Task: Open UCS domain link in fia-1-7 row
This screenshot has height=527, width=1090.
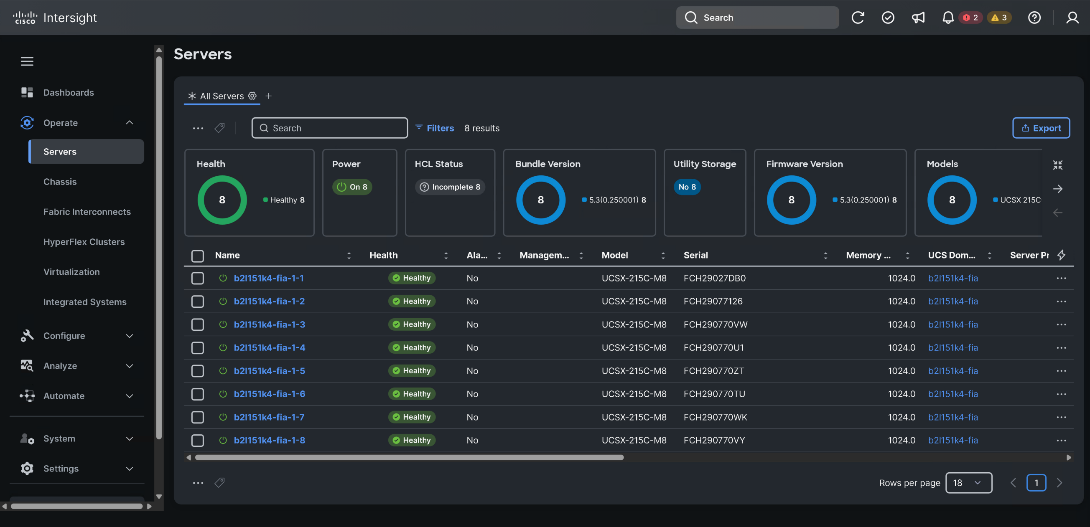Action: [x=953, y=417]
